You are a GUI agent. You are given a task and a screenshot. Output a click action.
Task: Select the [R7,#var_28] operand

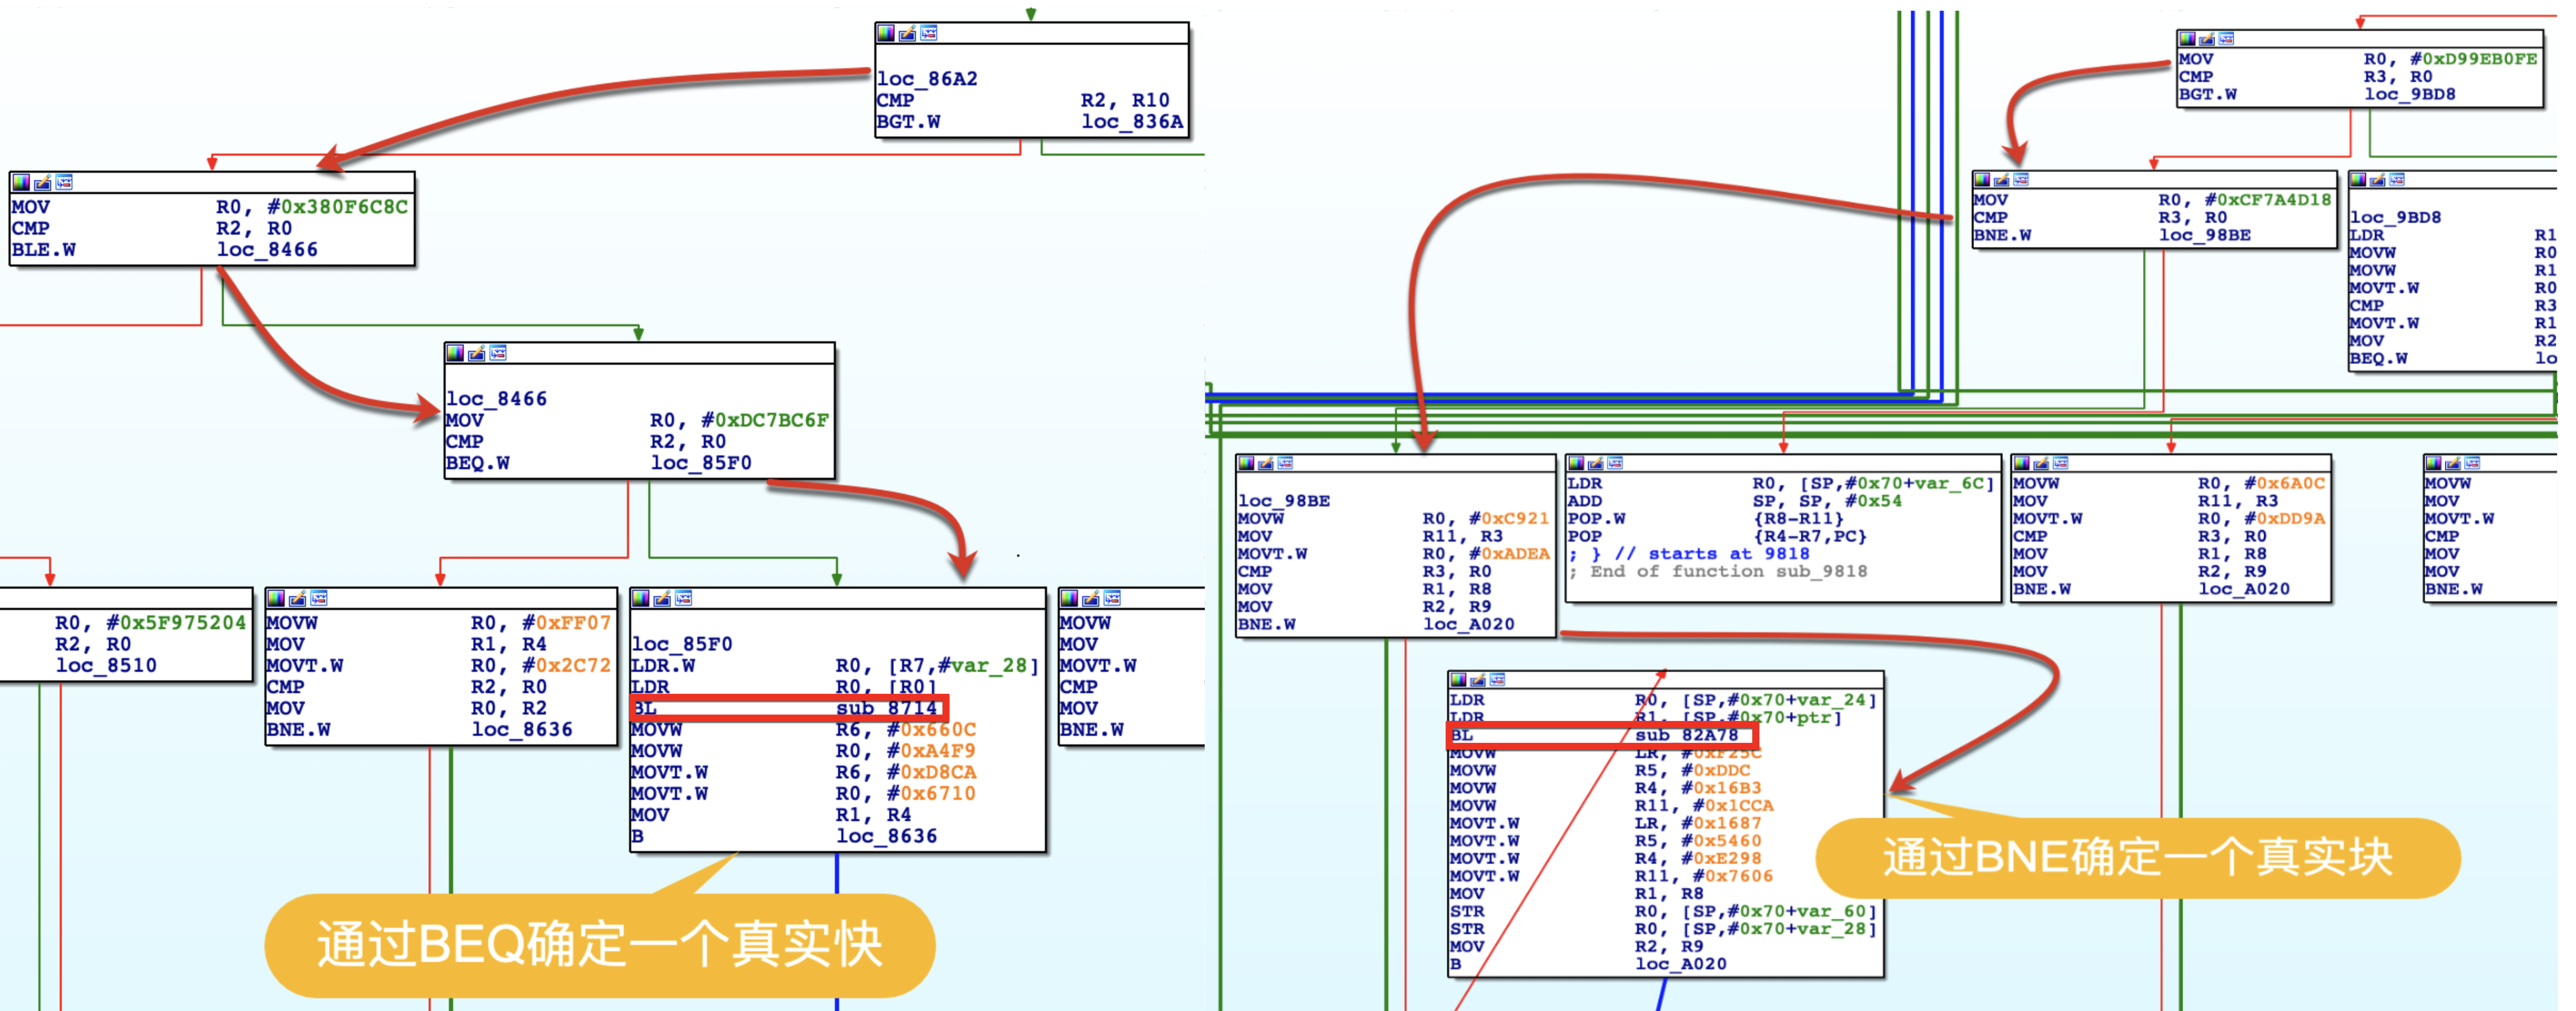click(x=964, y=666)
